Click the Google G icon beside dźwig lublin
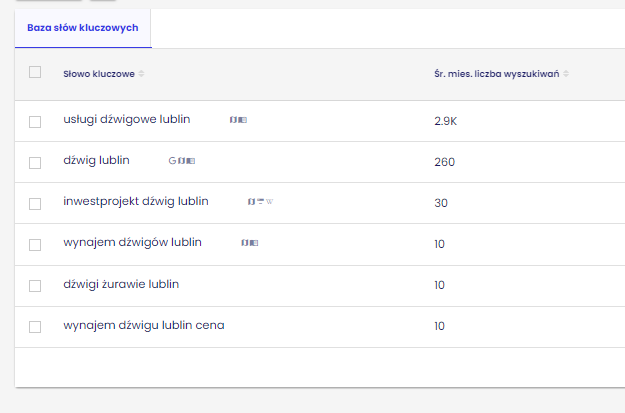 tap(172, 161)
